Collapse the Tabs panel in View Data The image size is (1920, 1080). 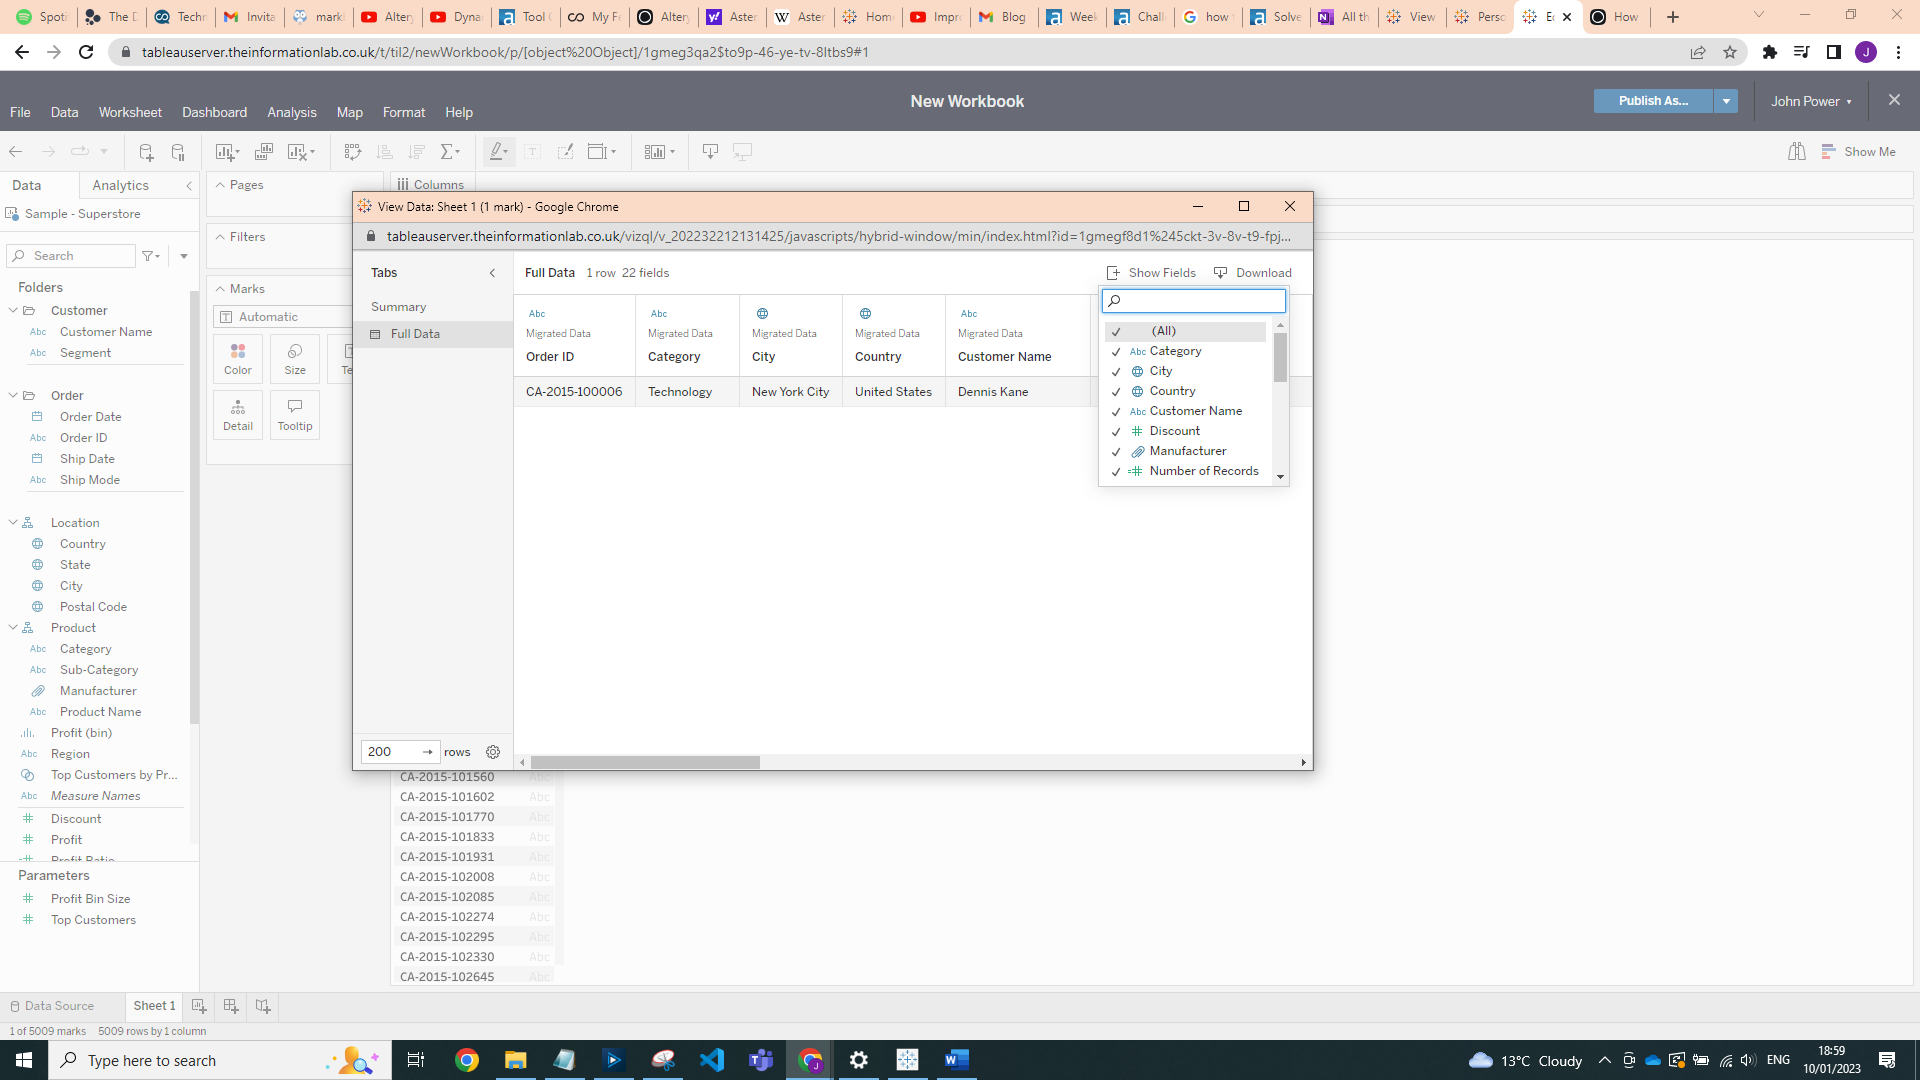(492, 273)
